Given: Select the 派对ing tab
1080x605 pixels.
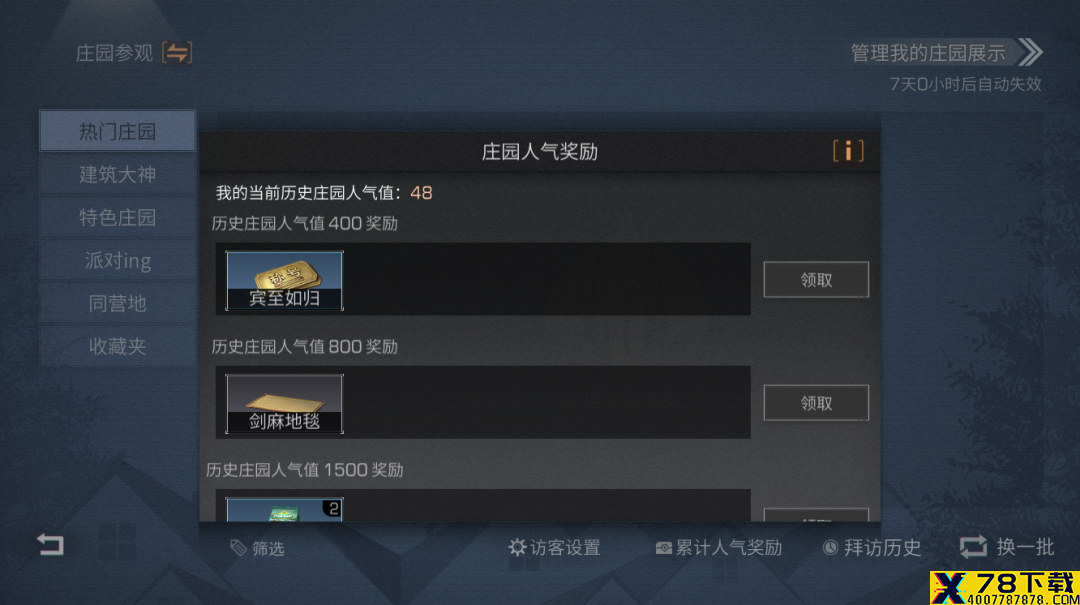Looking at the screenshot, I should click(x=117, y=260).
